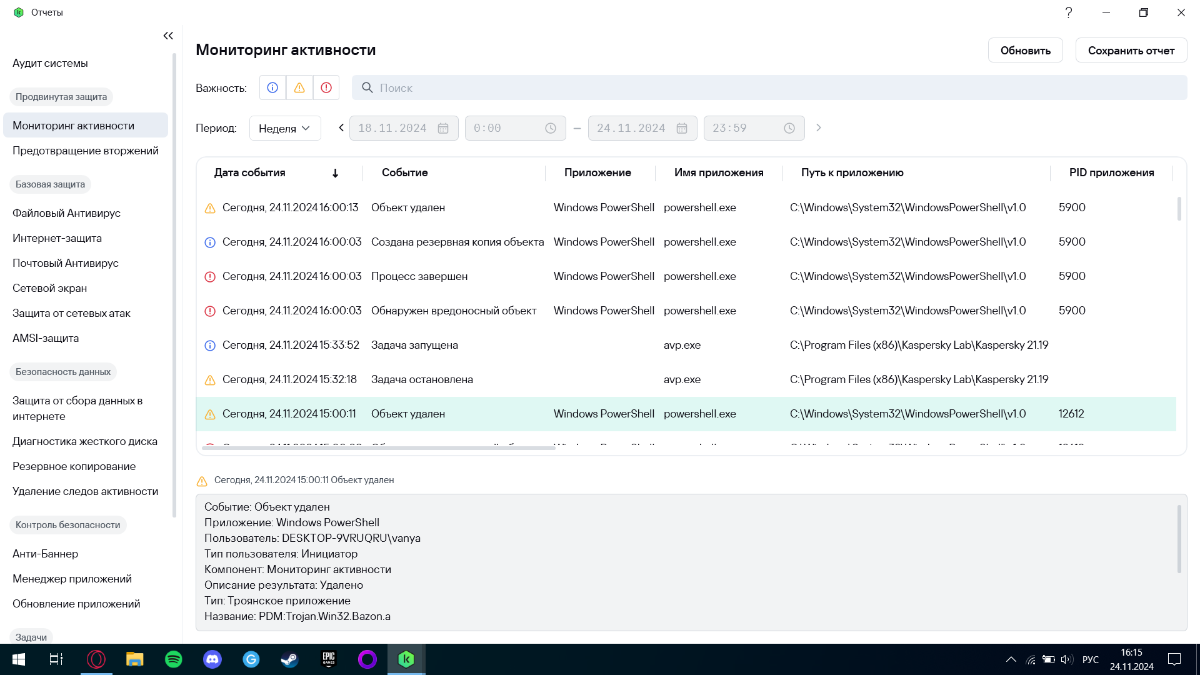The height and width of the screenshot is (675, 1200).
Task: Open the Период dropdown set to Неделя
Action: [x=284, y=128]
